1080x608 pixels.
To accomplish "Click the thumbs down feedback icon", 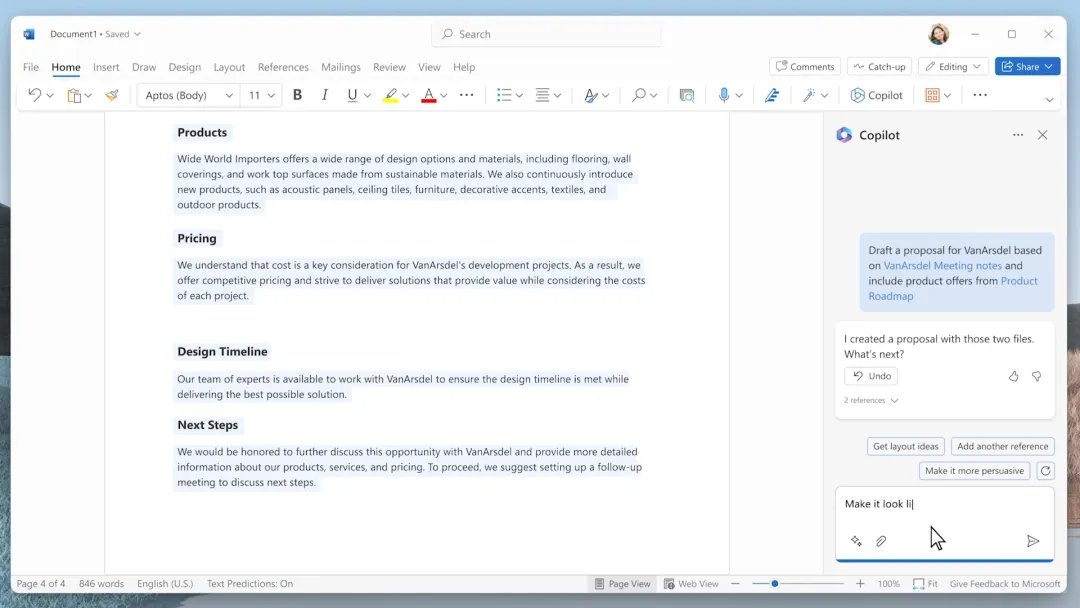I will coord(1036,376).
